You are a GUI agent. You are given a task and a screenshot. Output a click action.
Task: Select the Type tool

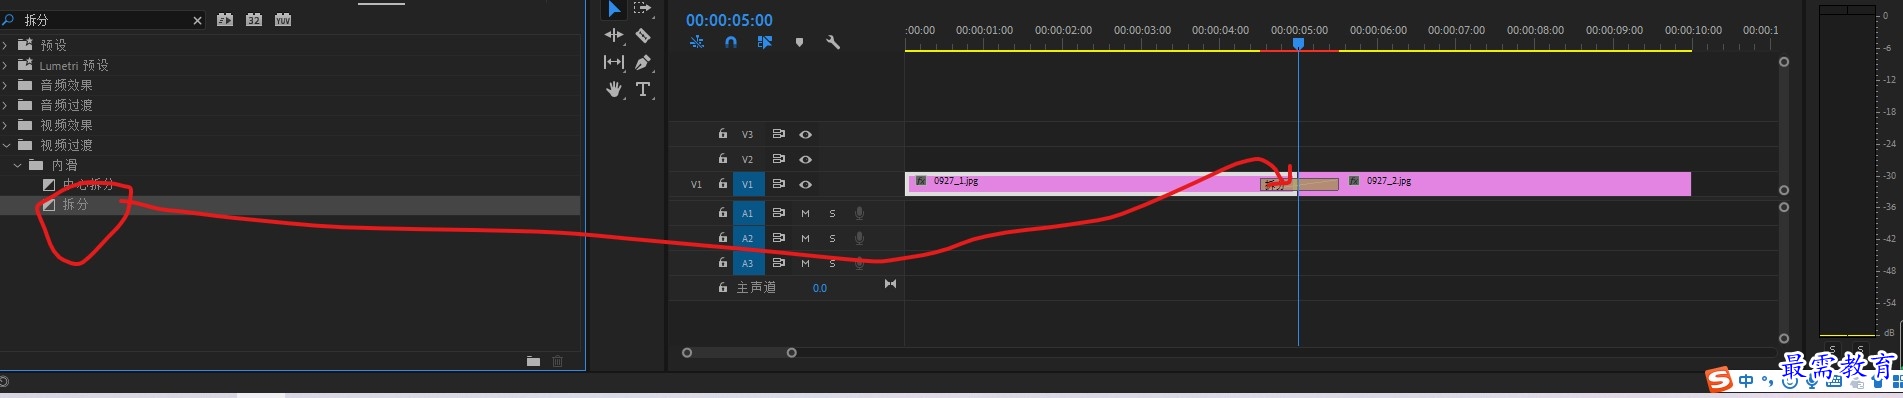(643, 89)
